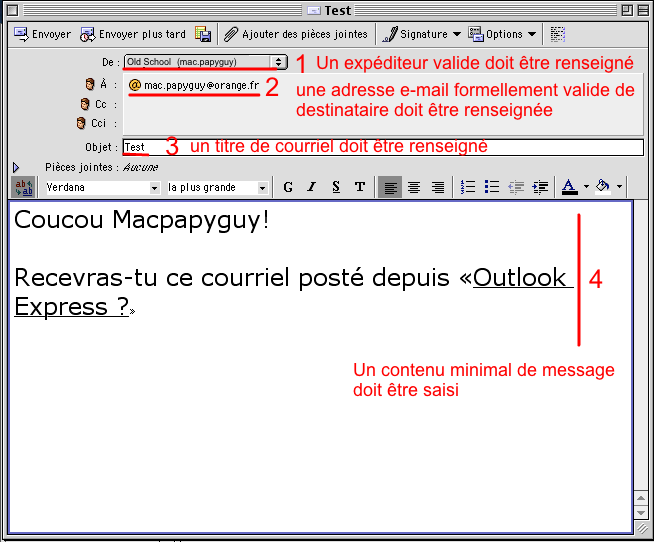The height and width of the screenshot is (542, 654).
Task: Click the Cc contact icon
Action: tap(85, 104)
